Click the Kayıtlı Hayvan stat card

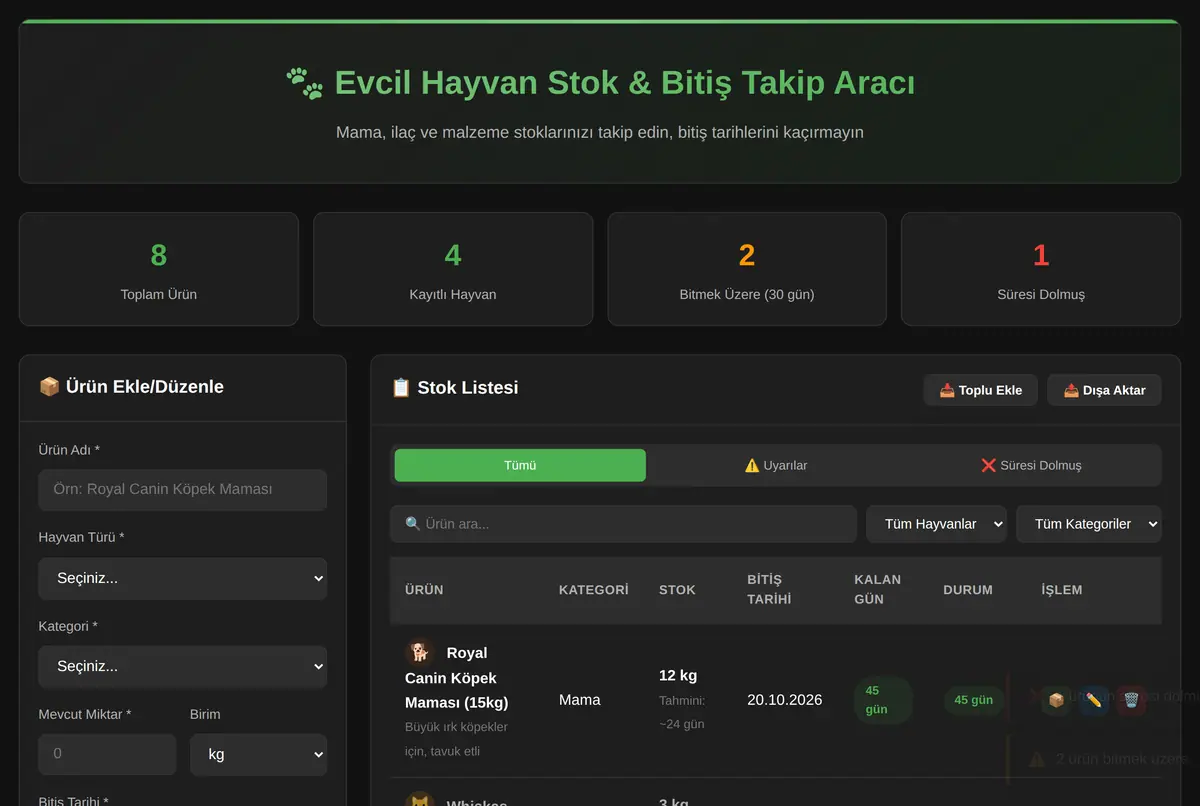pos(453,269)
